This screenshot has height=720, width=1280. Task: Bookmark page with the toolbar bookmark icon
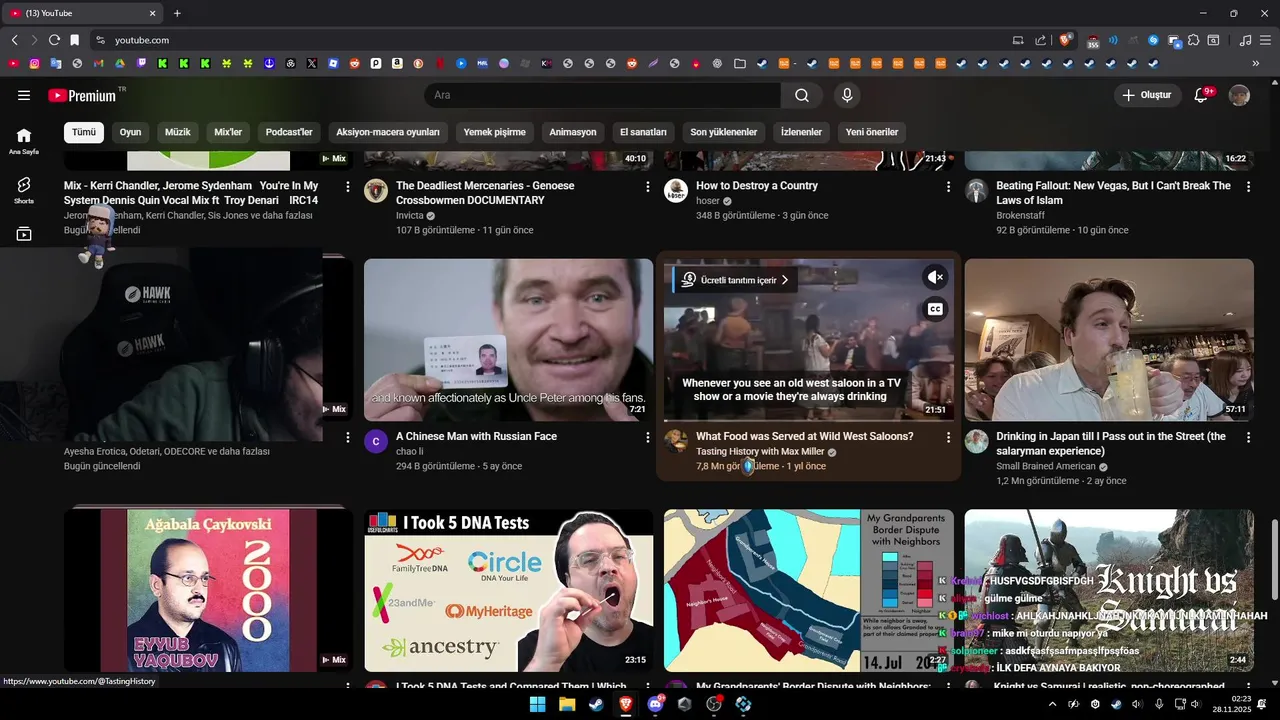pos(74,40)
